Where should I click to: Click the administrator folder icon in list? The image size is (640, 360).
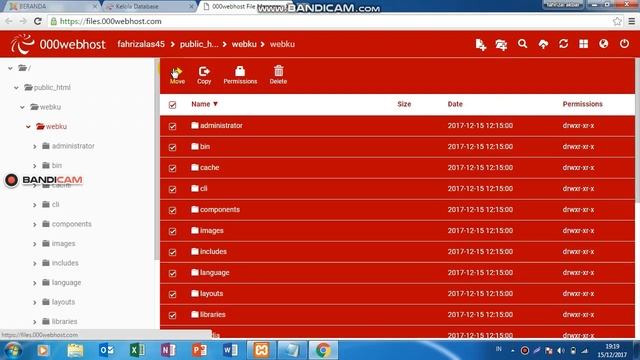[195, 125]
